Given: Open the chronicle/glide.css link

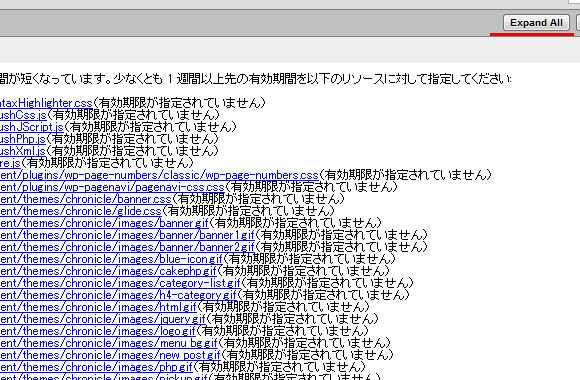Looking at the screenshot, I should point(81,211).
